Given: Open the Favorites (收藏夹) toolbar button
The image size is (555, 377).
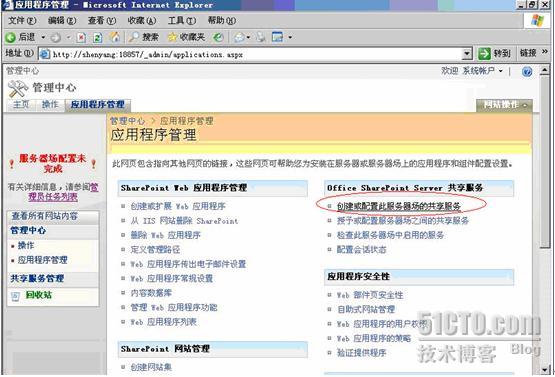Looking at the screenshot, I should tap(186, 37).
